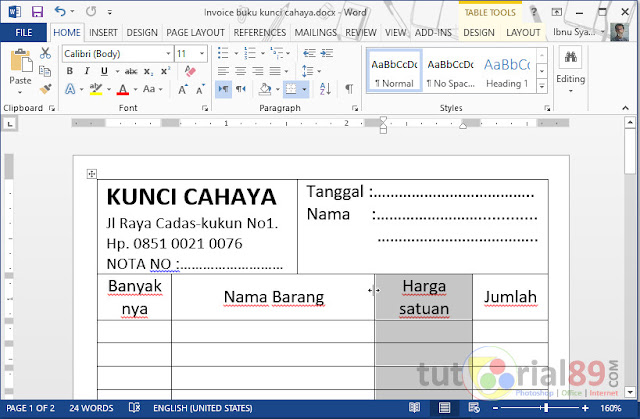Switch to Print Layout view icon
640x419 pixels.
click(x=444, y=408)
